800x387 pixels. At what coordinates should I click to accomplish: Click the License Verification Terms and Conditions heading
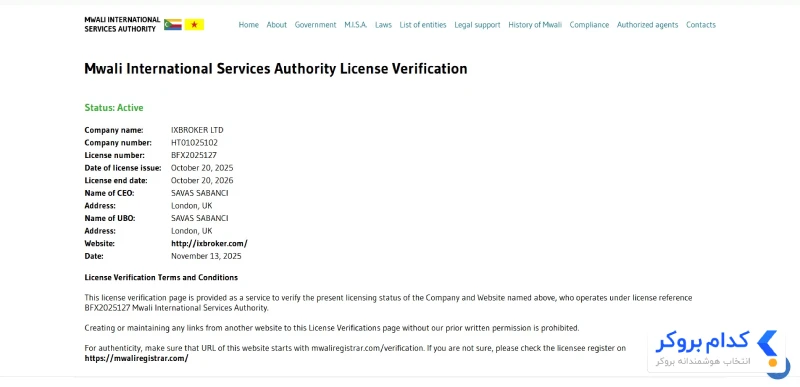[x=161, y=278]
